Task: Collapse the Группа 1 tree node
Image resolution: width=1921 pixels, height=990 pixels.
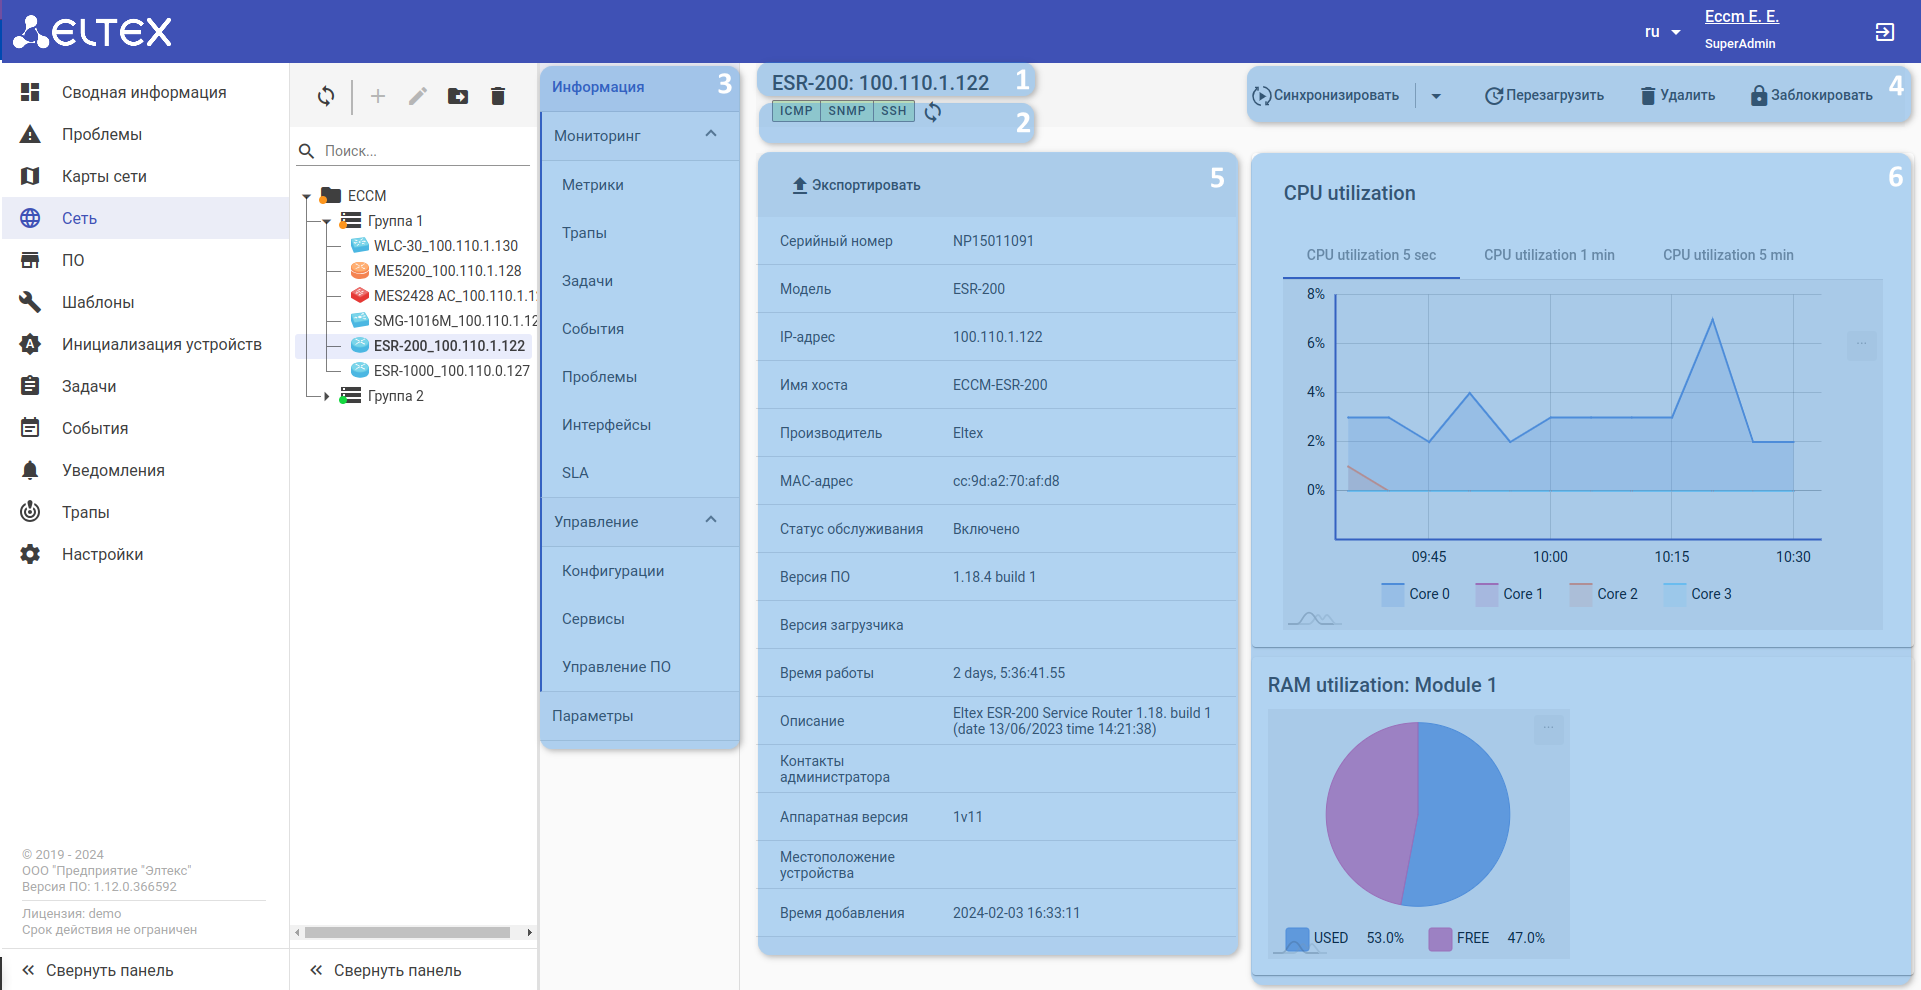Action: (x=327, y=221)
